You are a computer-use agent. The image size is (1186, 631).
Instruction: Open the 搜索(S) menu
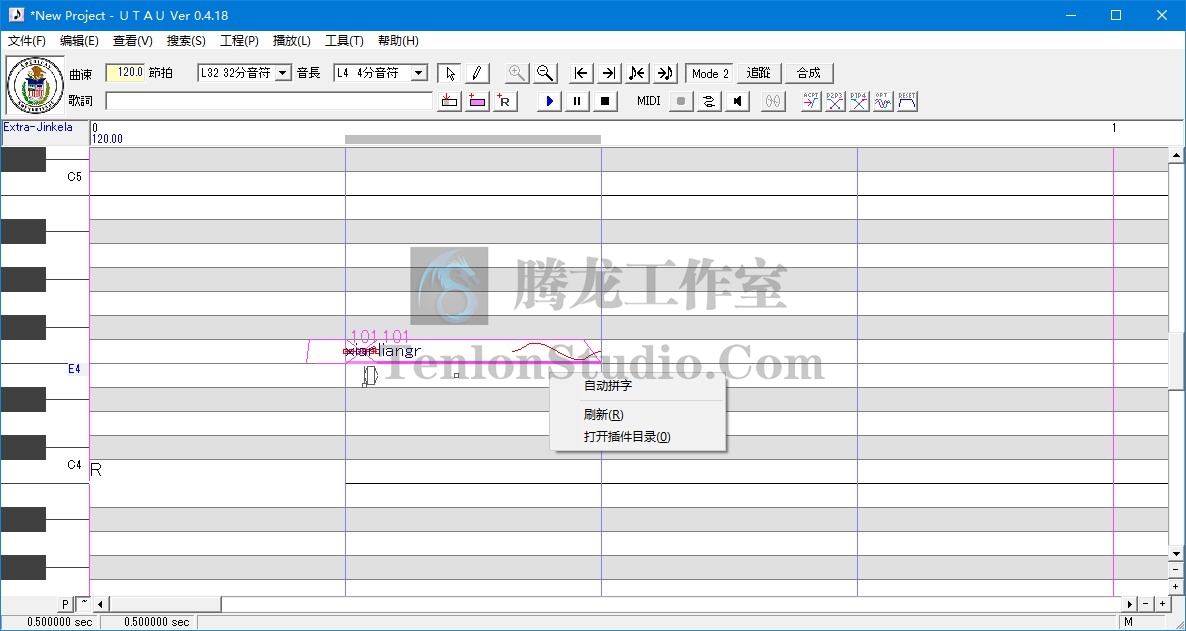186,41
